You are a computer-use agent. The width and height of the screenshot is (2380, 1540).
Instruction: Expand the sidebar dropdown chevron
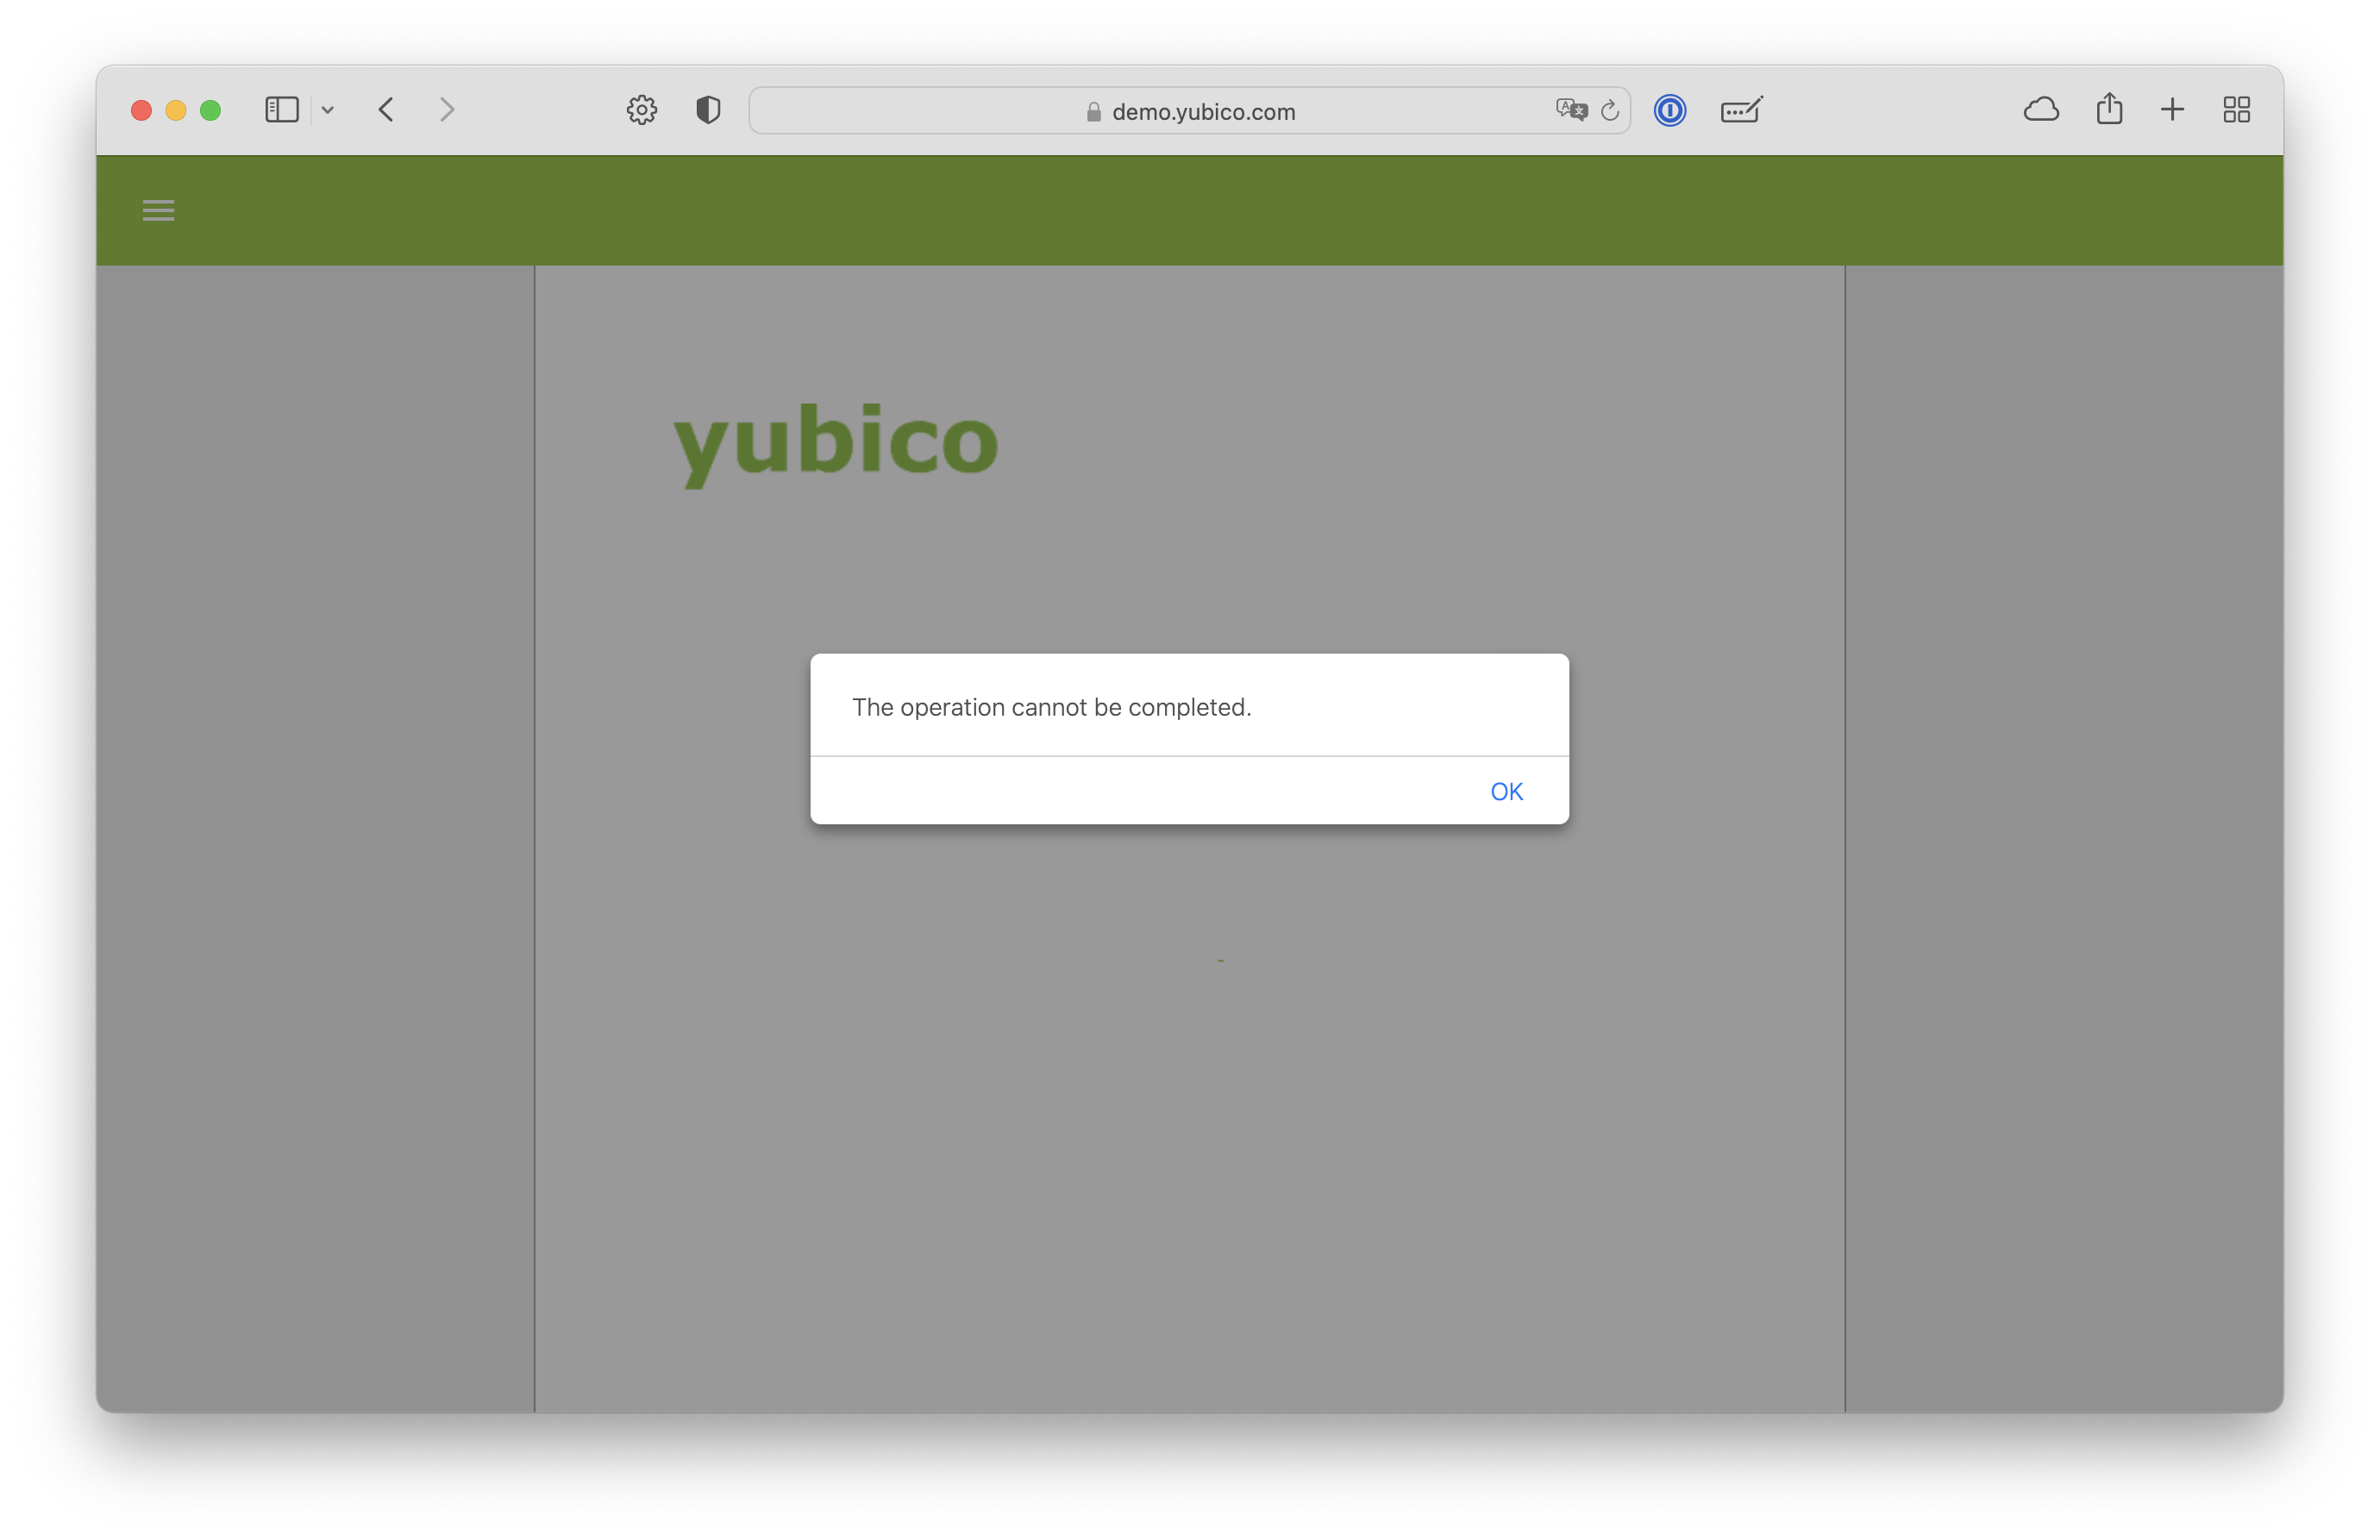[328, 110]
